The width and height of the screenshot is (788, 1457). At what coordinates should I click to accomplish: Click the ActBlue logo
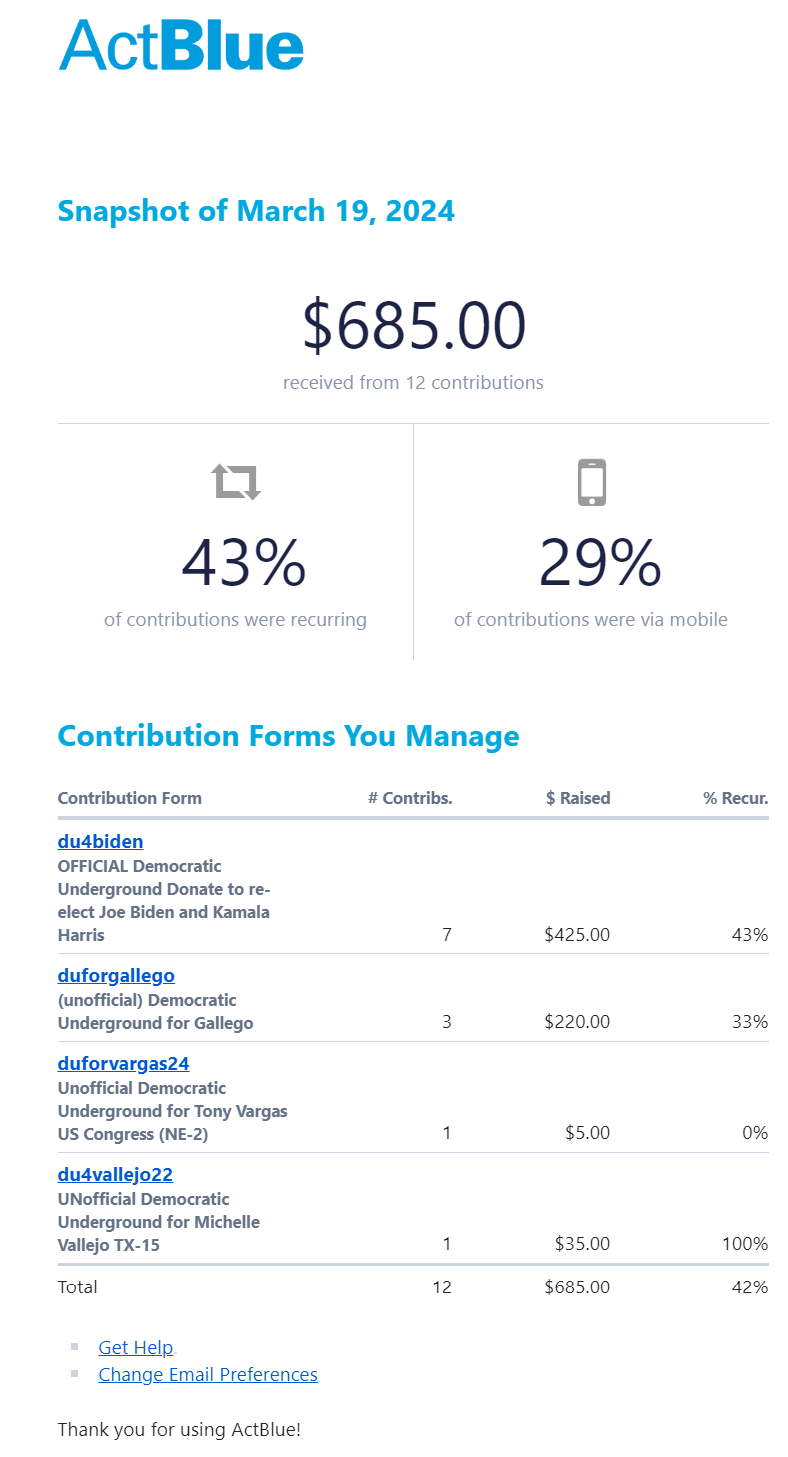pos(181,45)
